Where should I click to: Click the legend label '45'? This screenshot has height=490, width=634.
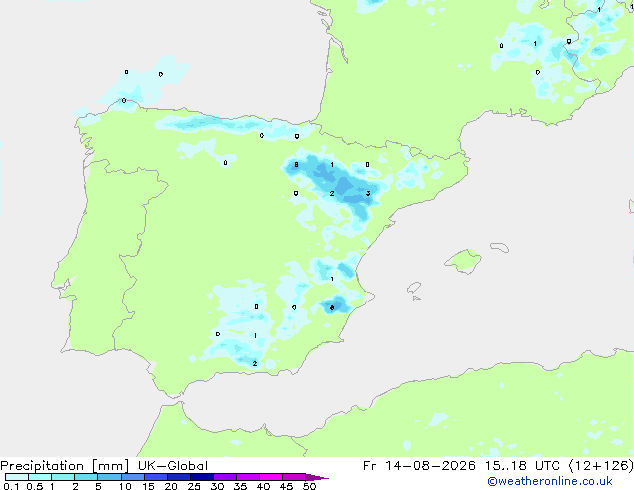[x=286, y=486]
